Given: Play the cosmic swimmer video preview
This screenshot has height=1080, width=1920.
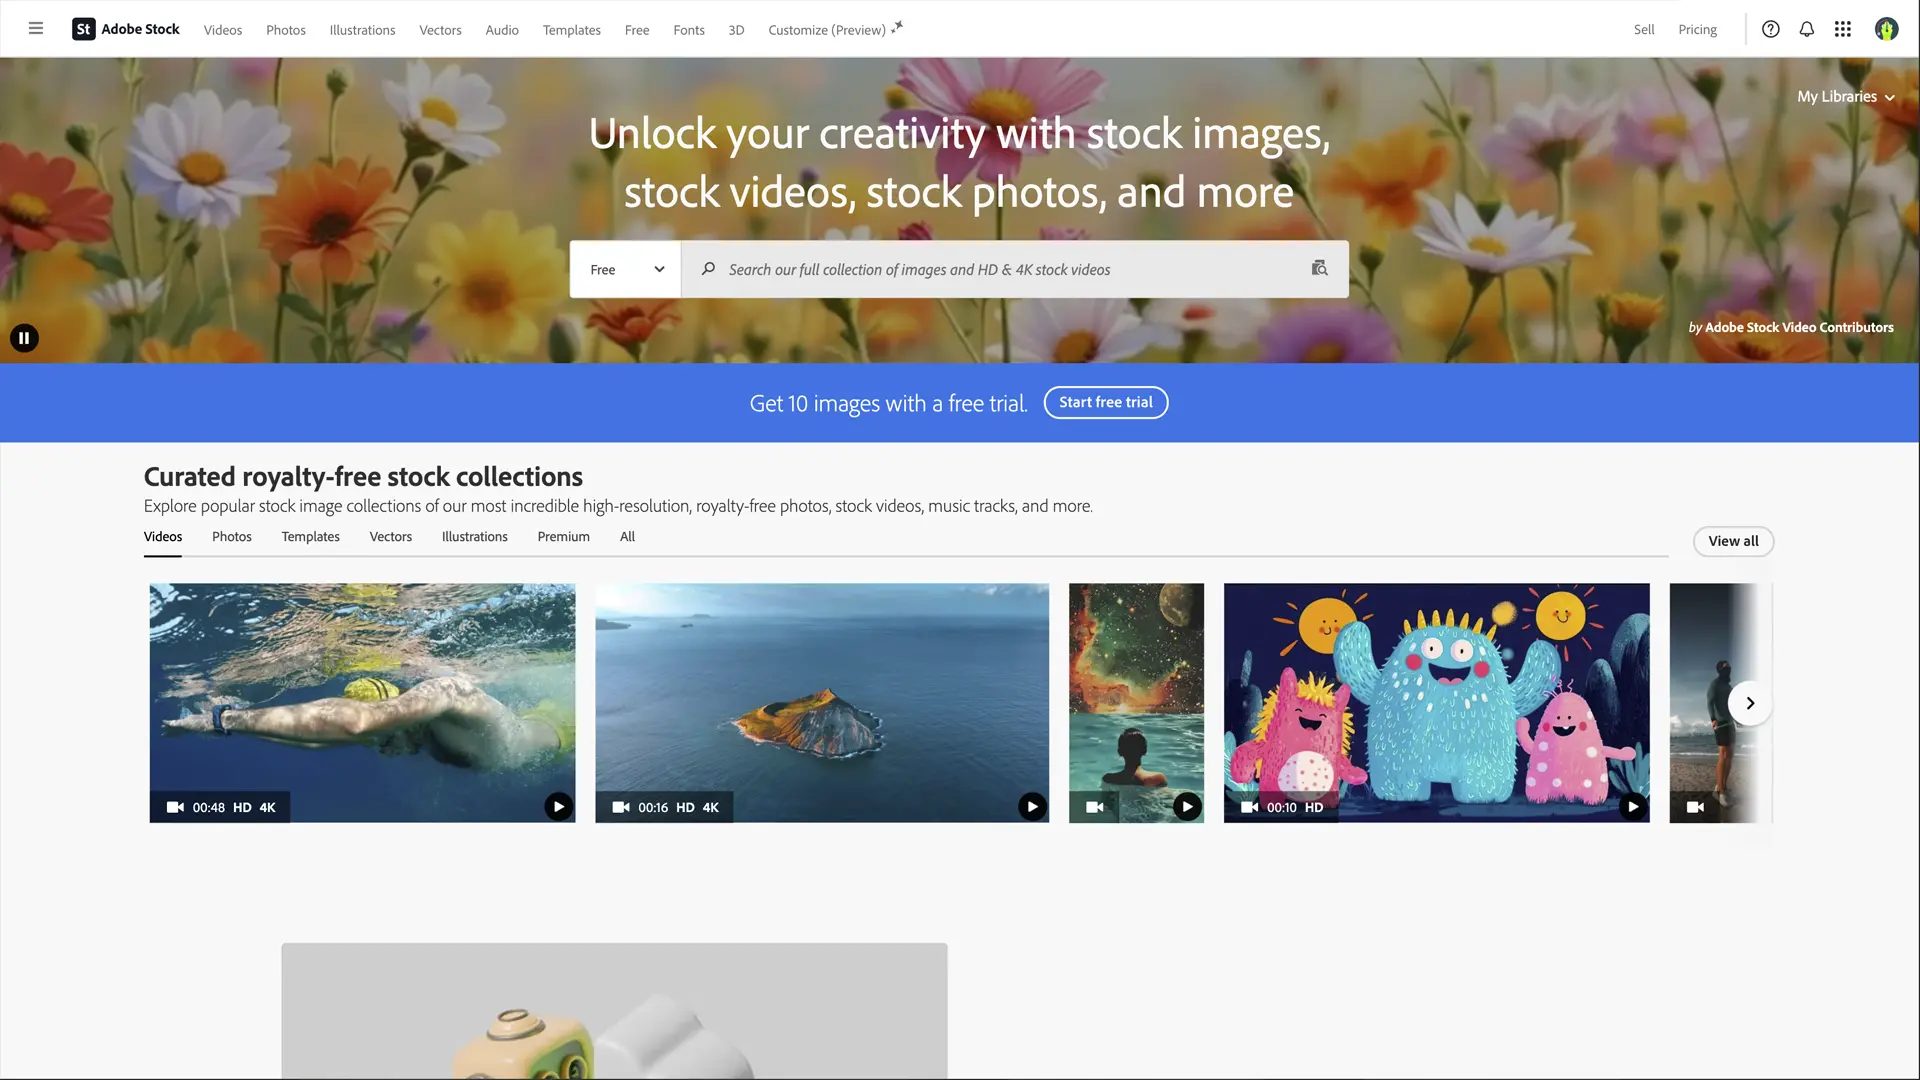Looking at the screenshot, I should point(1187,806).
